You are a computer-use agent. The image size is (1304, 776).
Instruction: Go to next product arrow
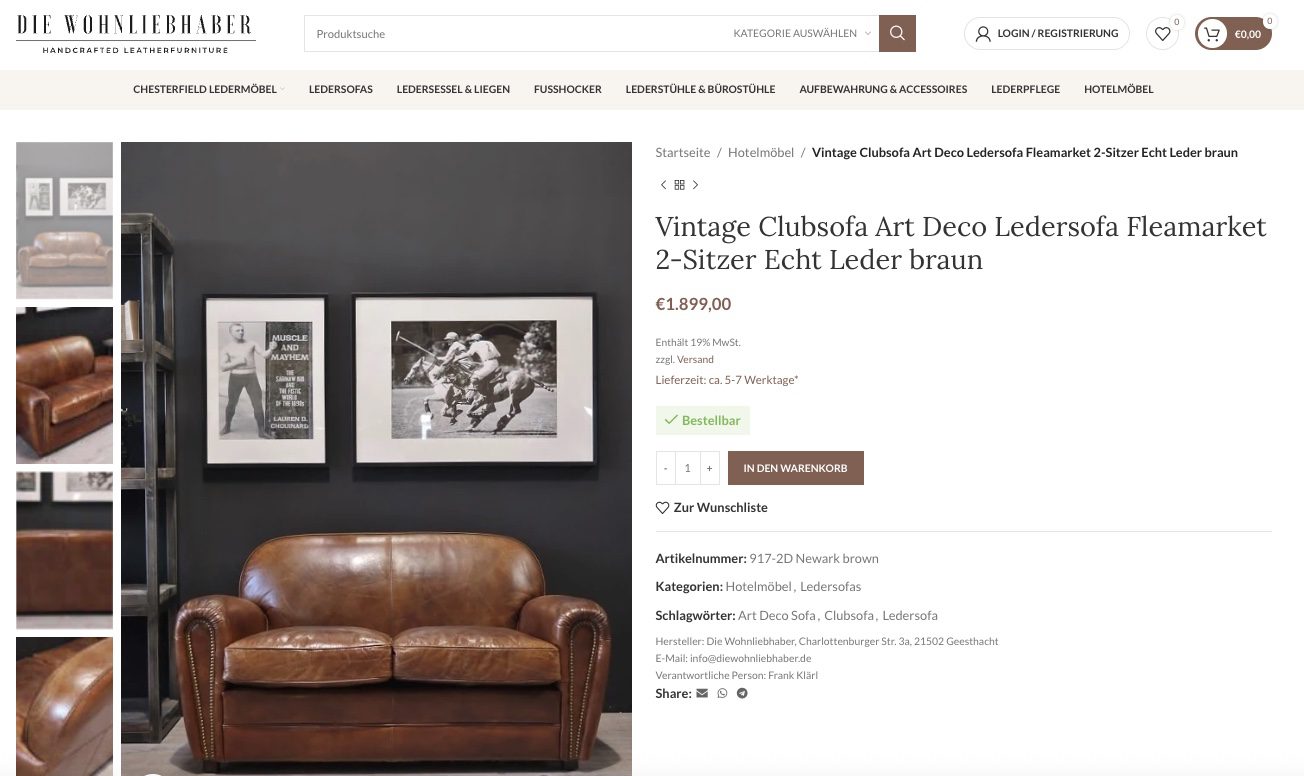point(695,185)
